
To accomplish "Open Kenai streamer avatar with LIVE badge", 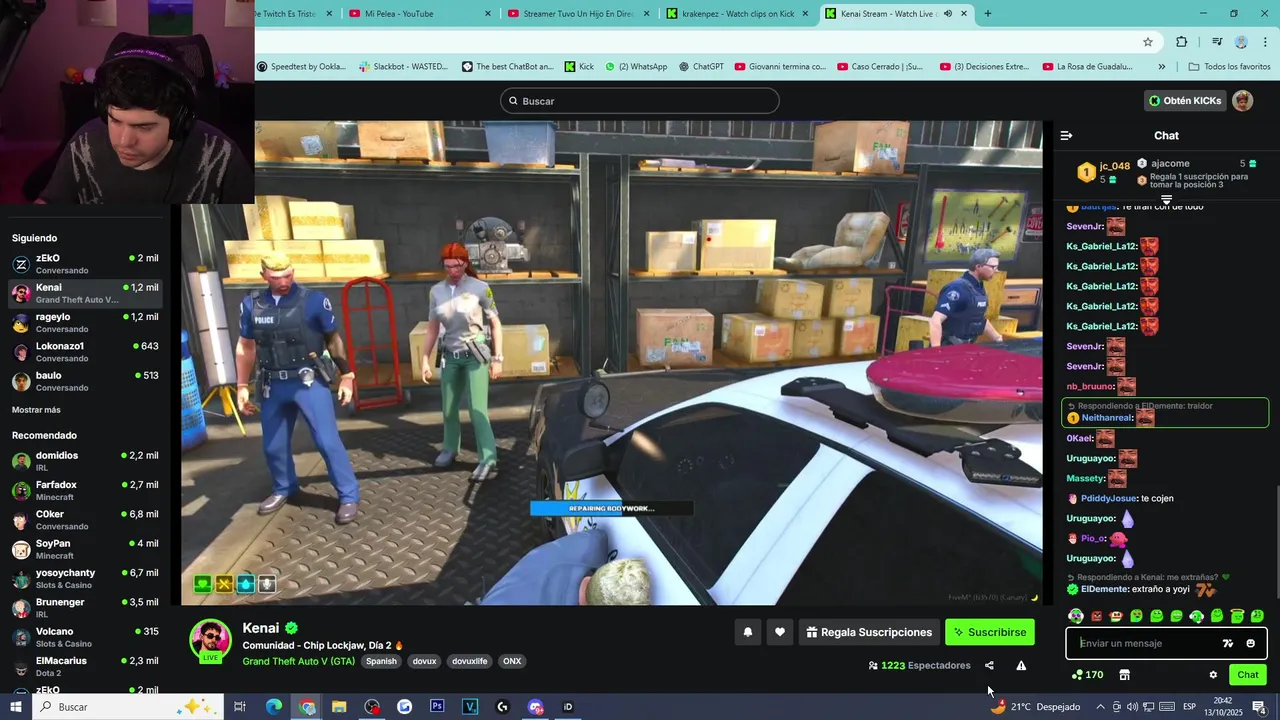I will pyautogui.click(x=210, y=641).
